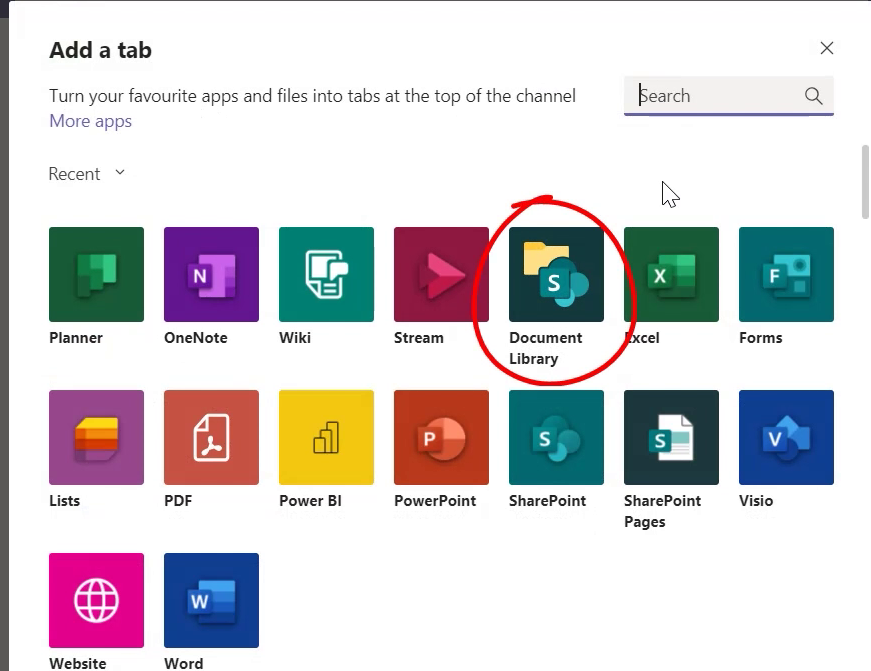Click the magnifying glass search icon

point(813,96)
